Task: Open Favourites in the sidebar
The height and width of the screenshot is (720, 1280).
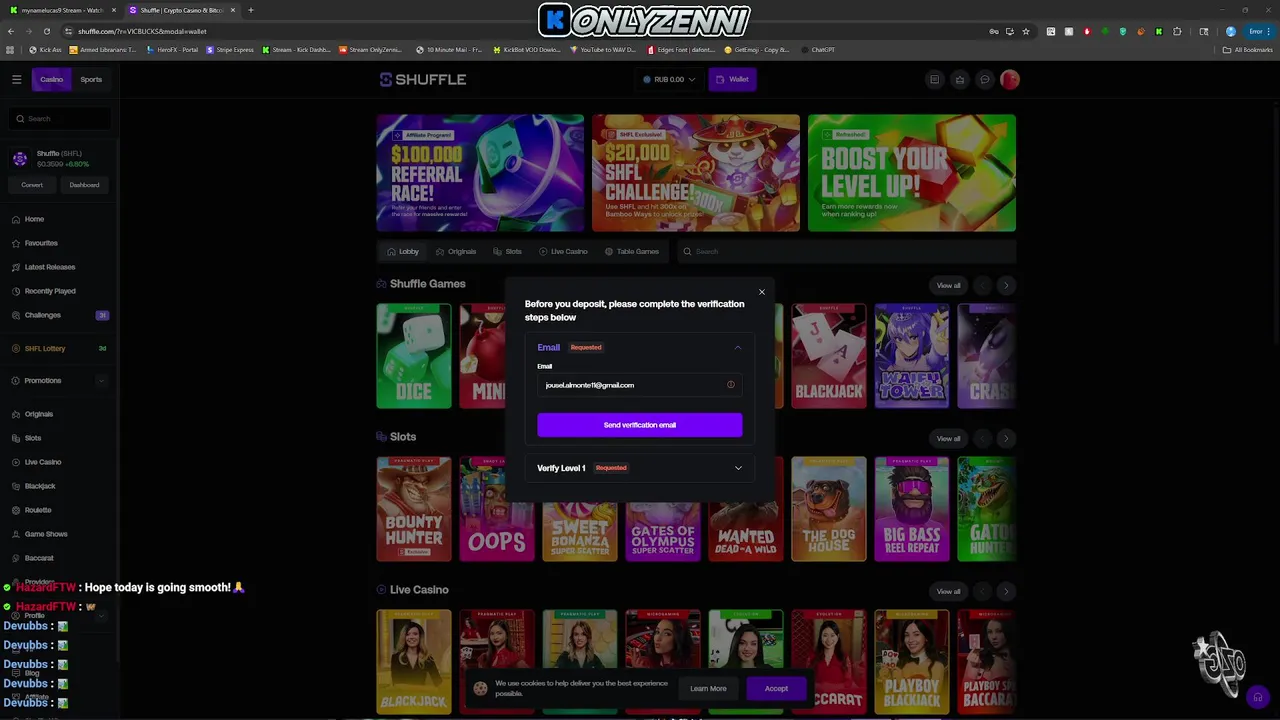Action: 41,243
